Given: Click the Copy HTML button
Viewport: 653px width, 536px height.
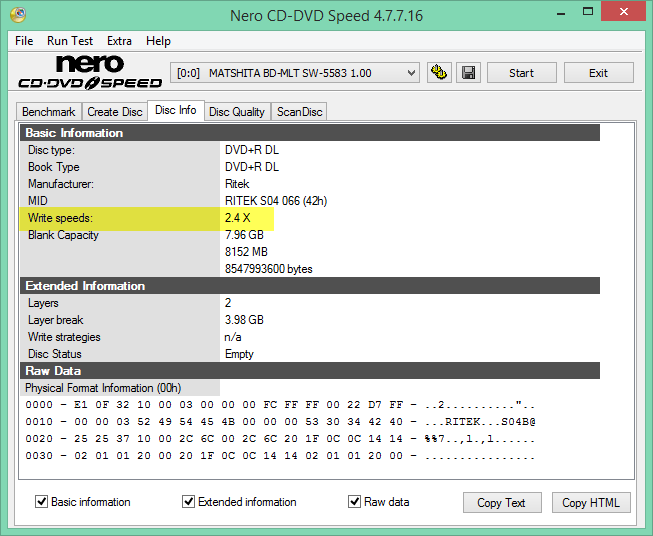Looking at the screenshot, I should click(x=591, y=503).
